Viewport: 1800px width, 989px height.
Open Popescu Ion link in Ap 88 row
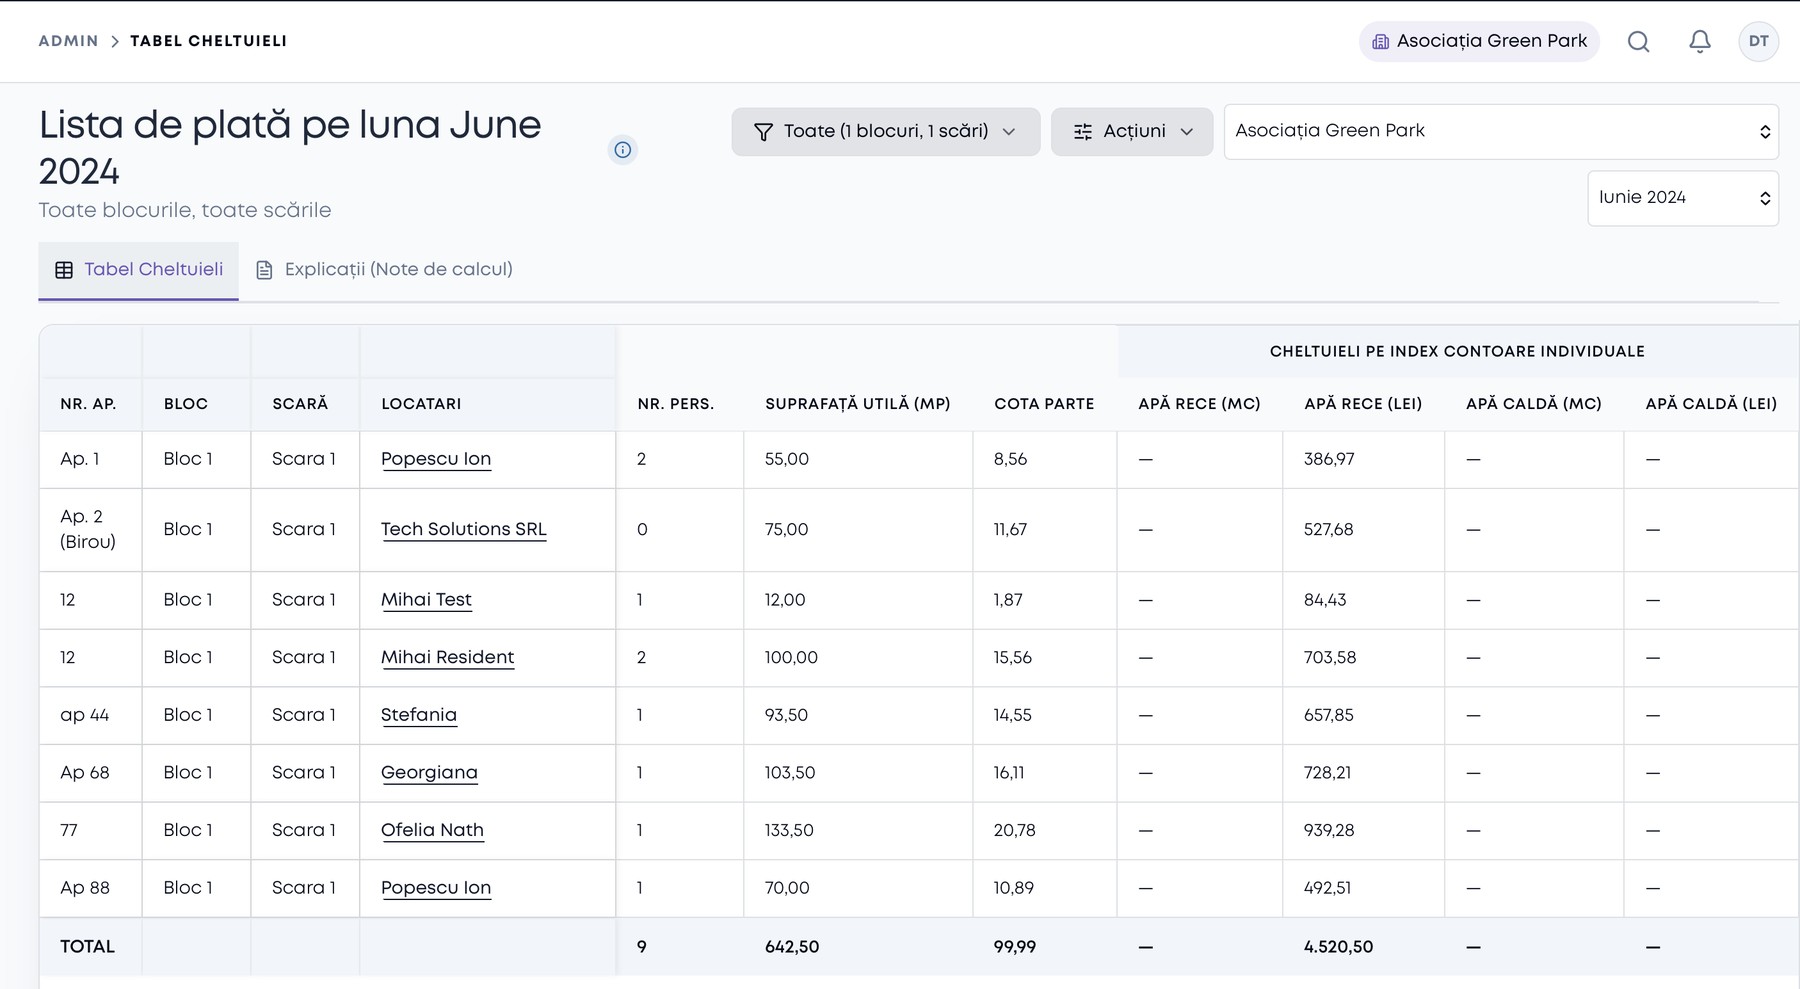click(x=436, y=888)
